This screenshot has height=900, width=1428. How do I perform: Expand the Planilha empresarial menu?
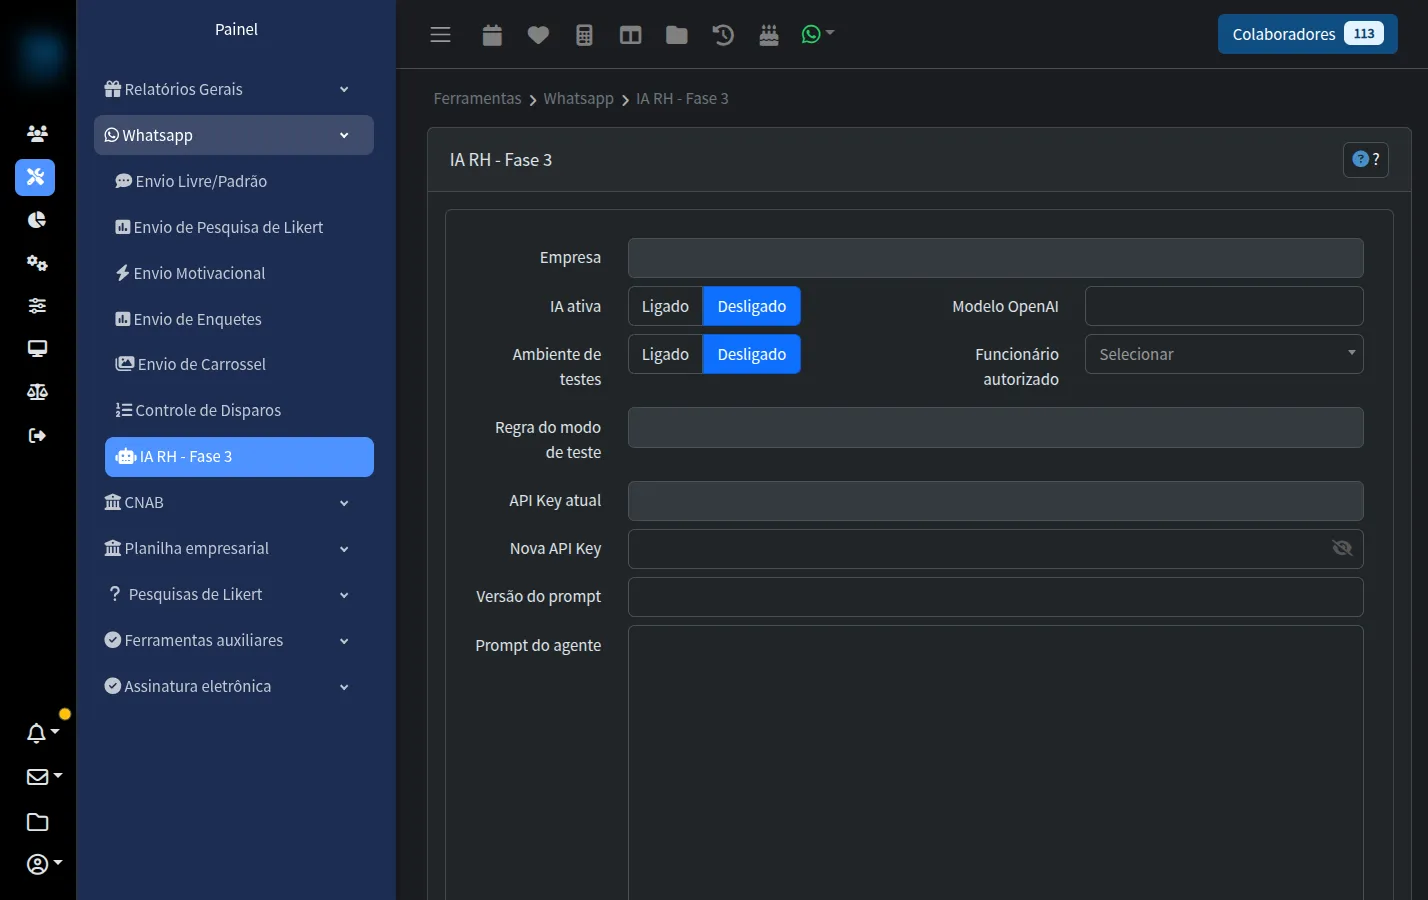point(234,548)
